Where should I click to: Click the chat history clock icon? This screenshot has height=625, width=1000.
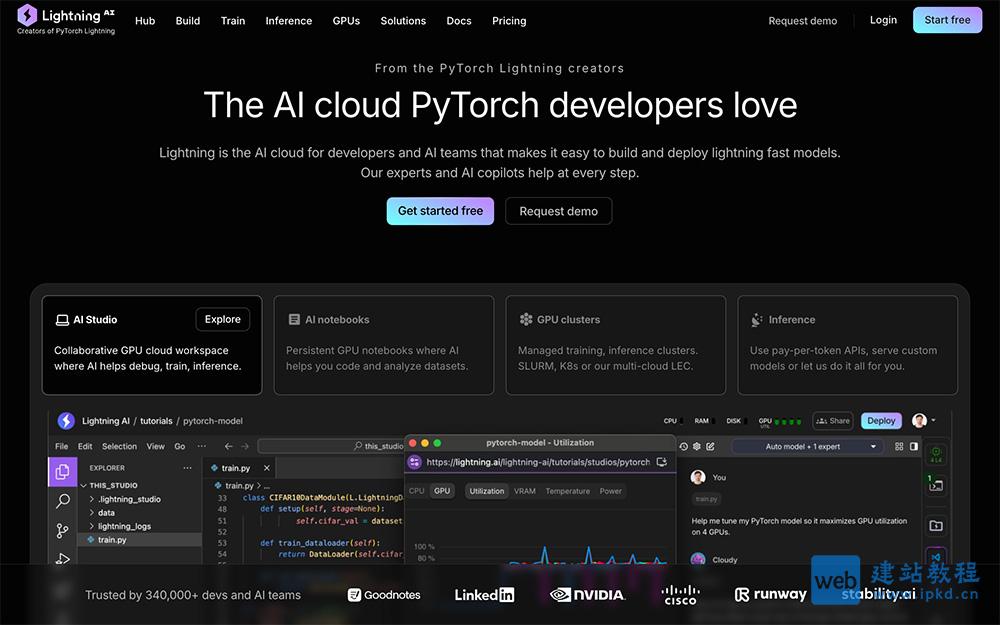tap(683, 446)
